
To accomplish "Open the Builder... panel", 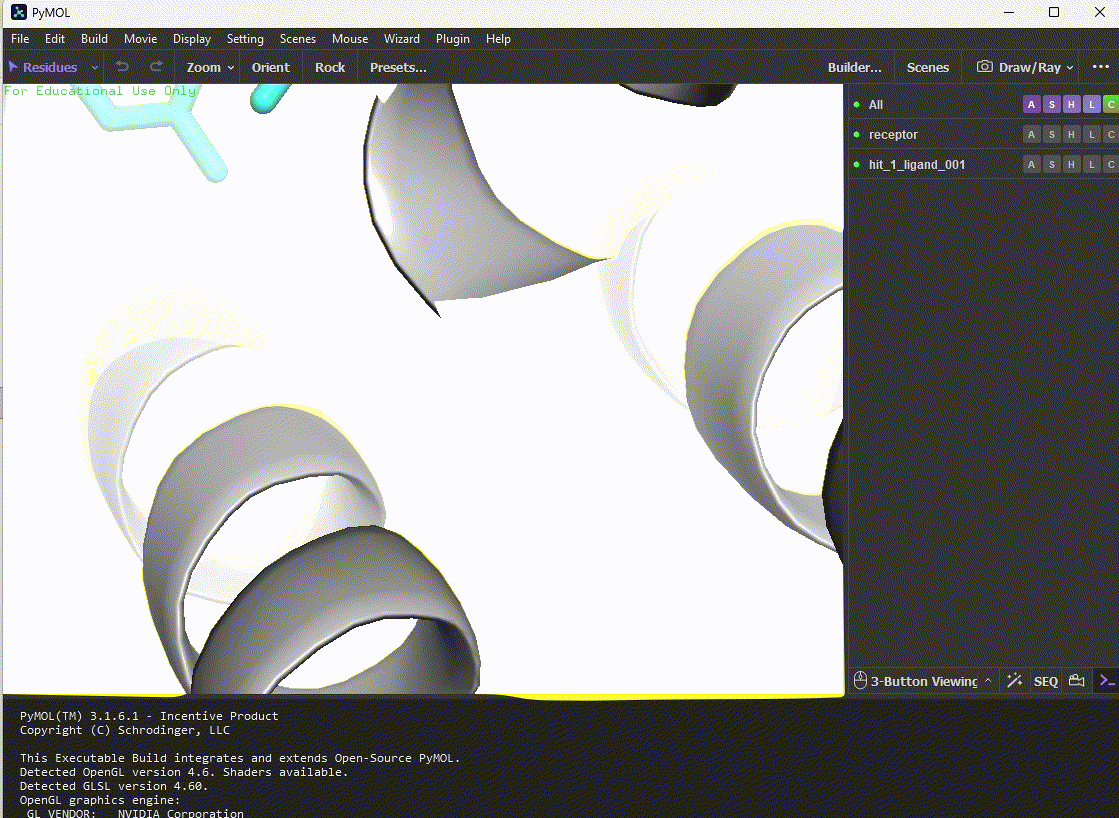I will [854, 67].
